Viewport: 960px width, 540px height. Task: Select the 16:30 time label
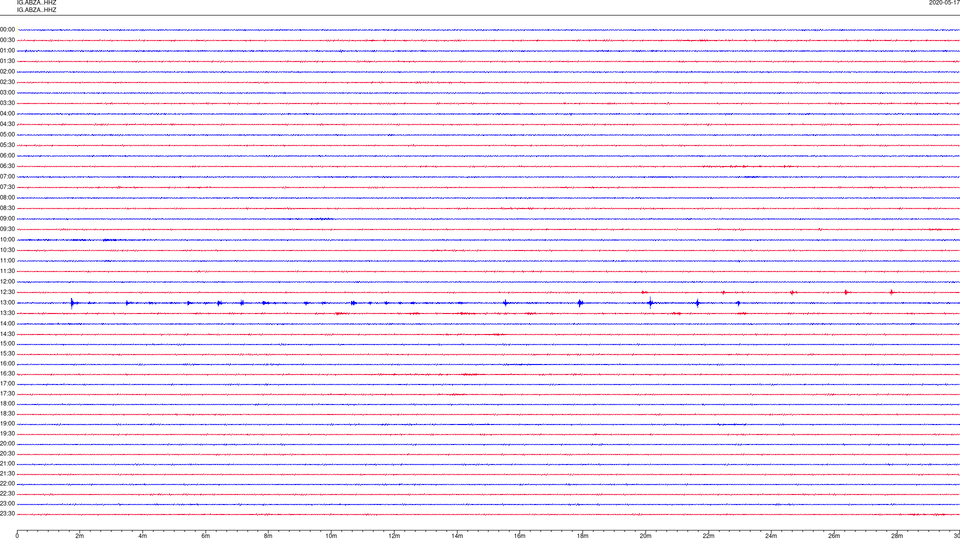pyautogui.click(x=7, y=374)
